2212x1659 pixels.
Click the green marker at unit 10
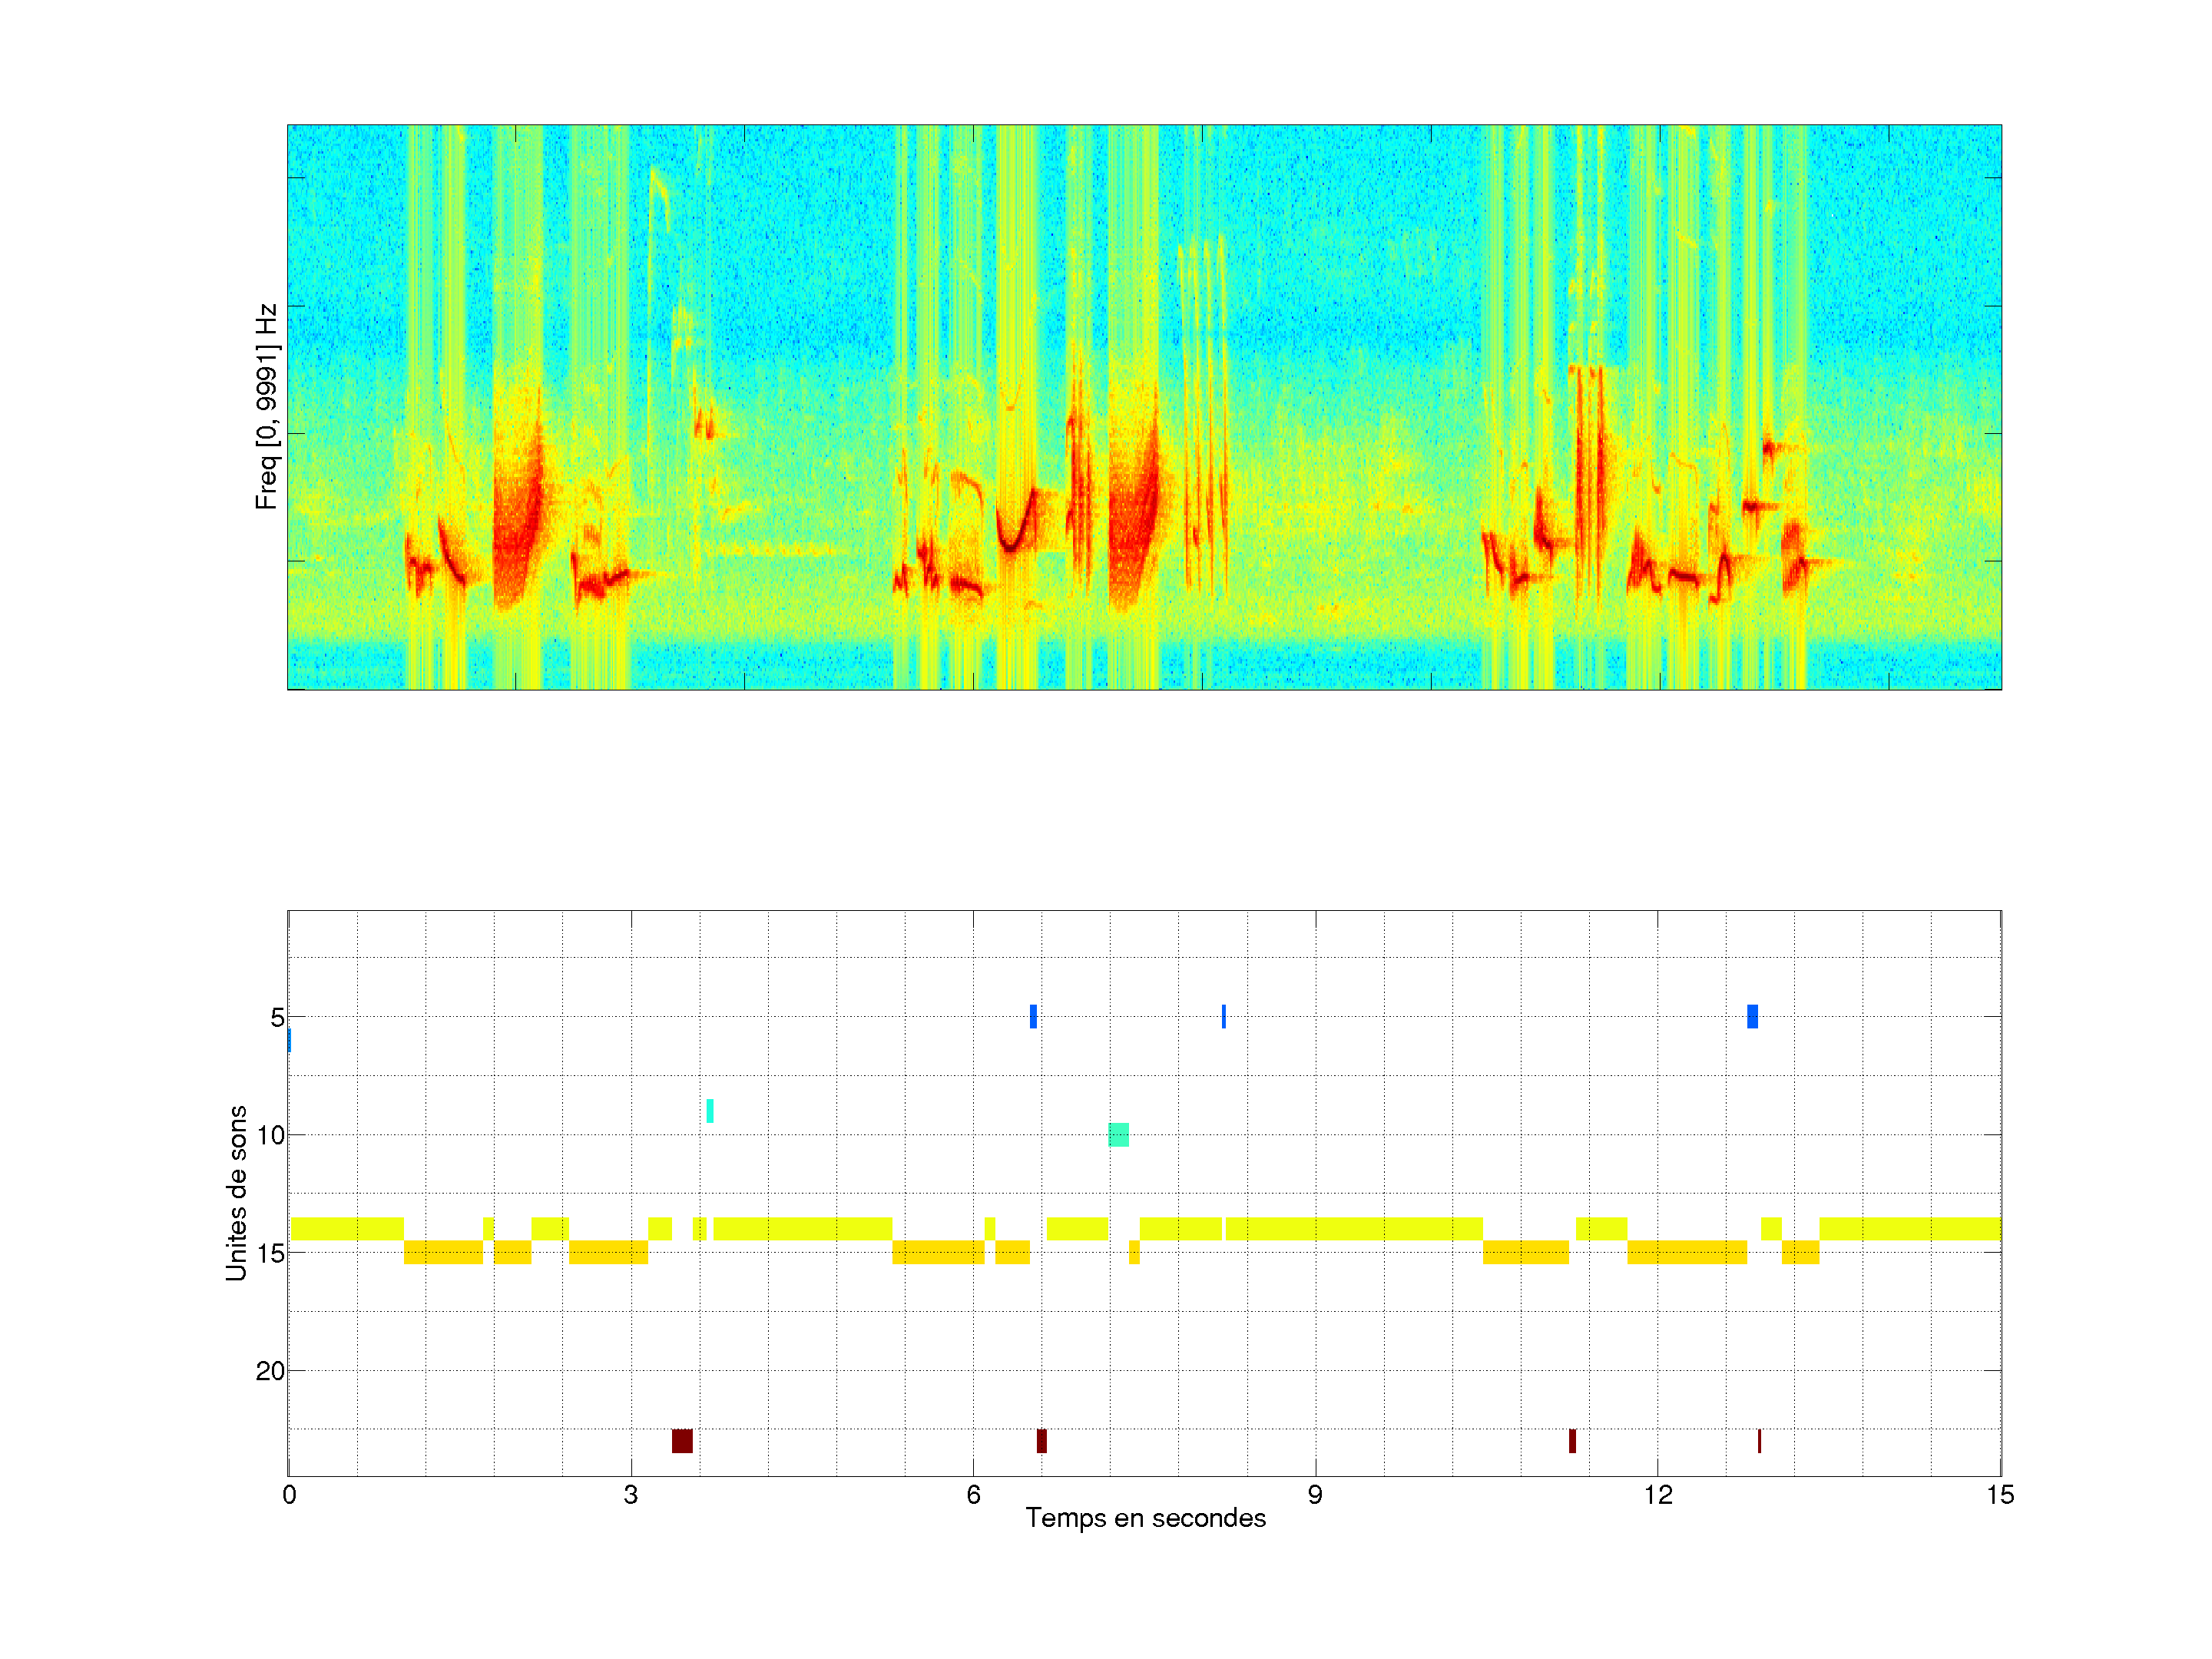click(1119, 1134)
